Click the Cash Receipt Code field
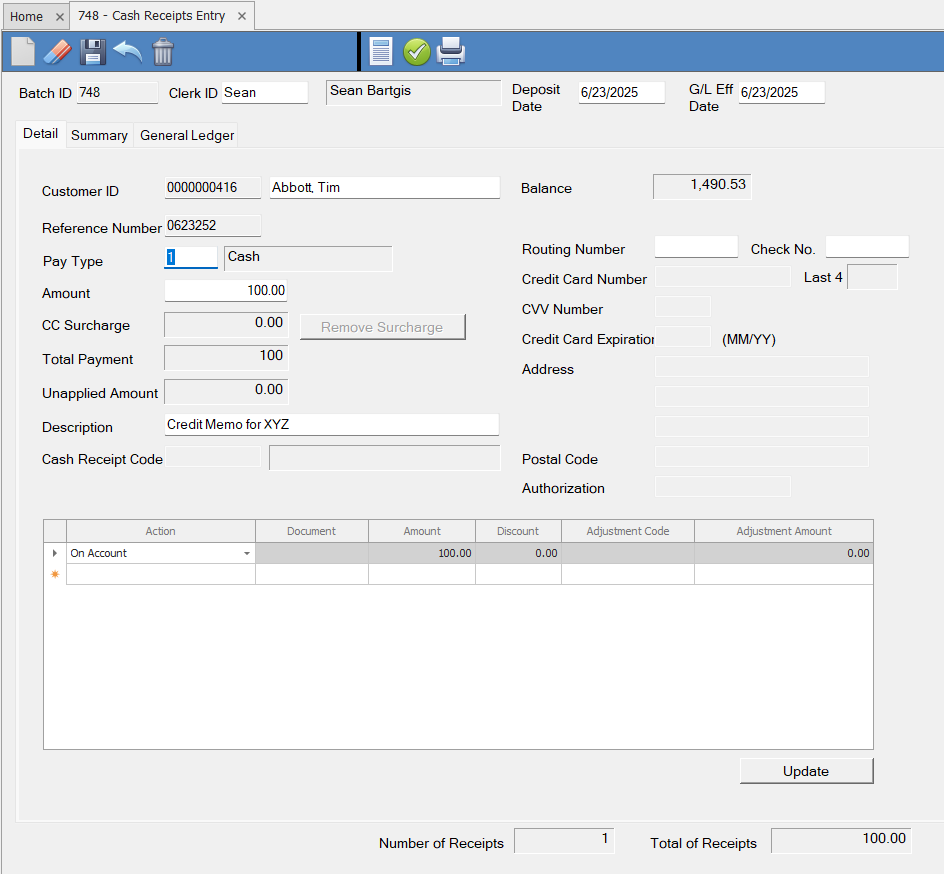The width and height of the screenshot is (944, 874). 213,456
